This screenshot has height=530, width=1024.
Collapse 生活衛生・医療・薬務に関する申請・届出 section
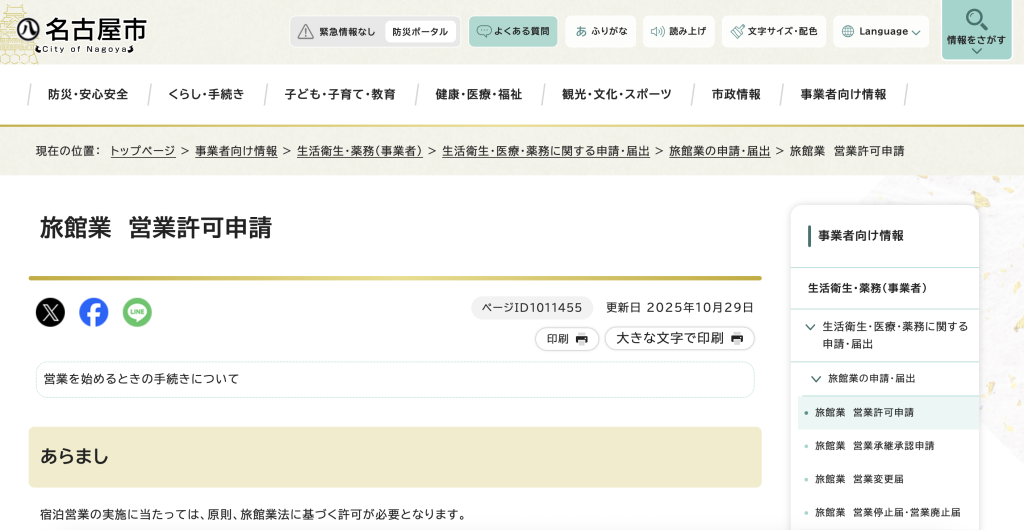point(811,327)
